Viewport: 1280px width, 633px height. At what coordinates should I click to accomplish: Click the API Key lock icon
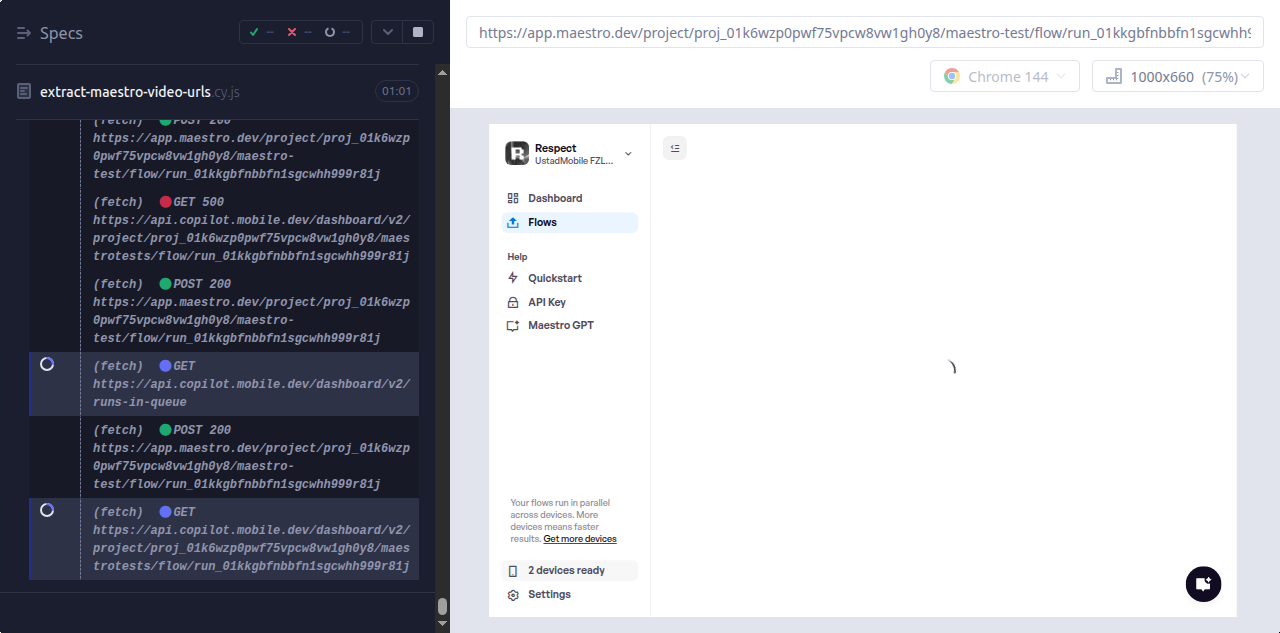pyautogui.click(x=513, y=302)
